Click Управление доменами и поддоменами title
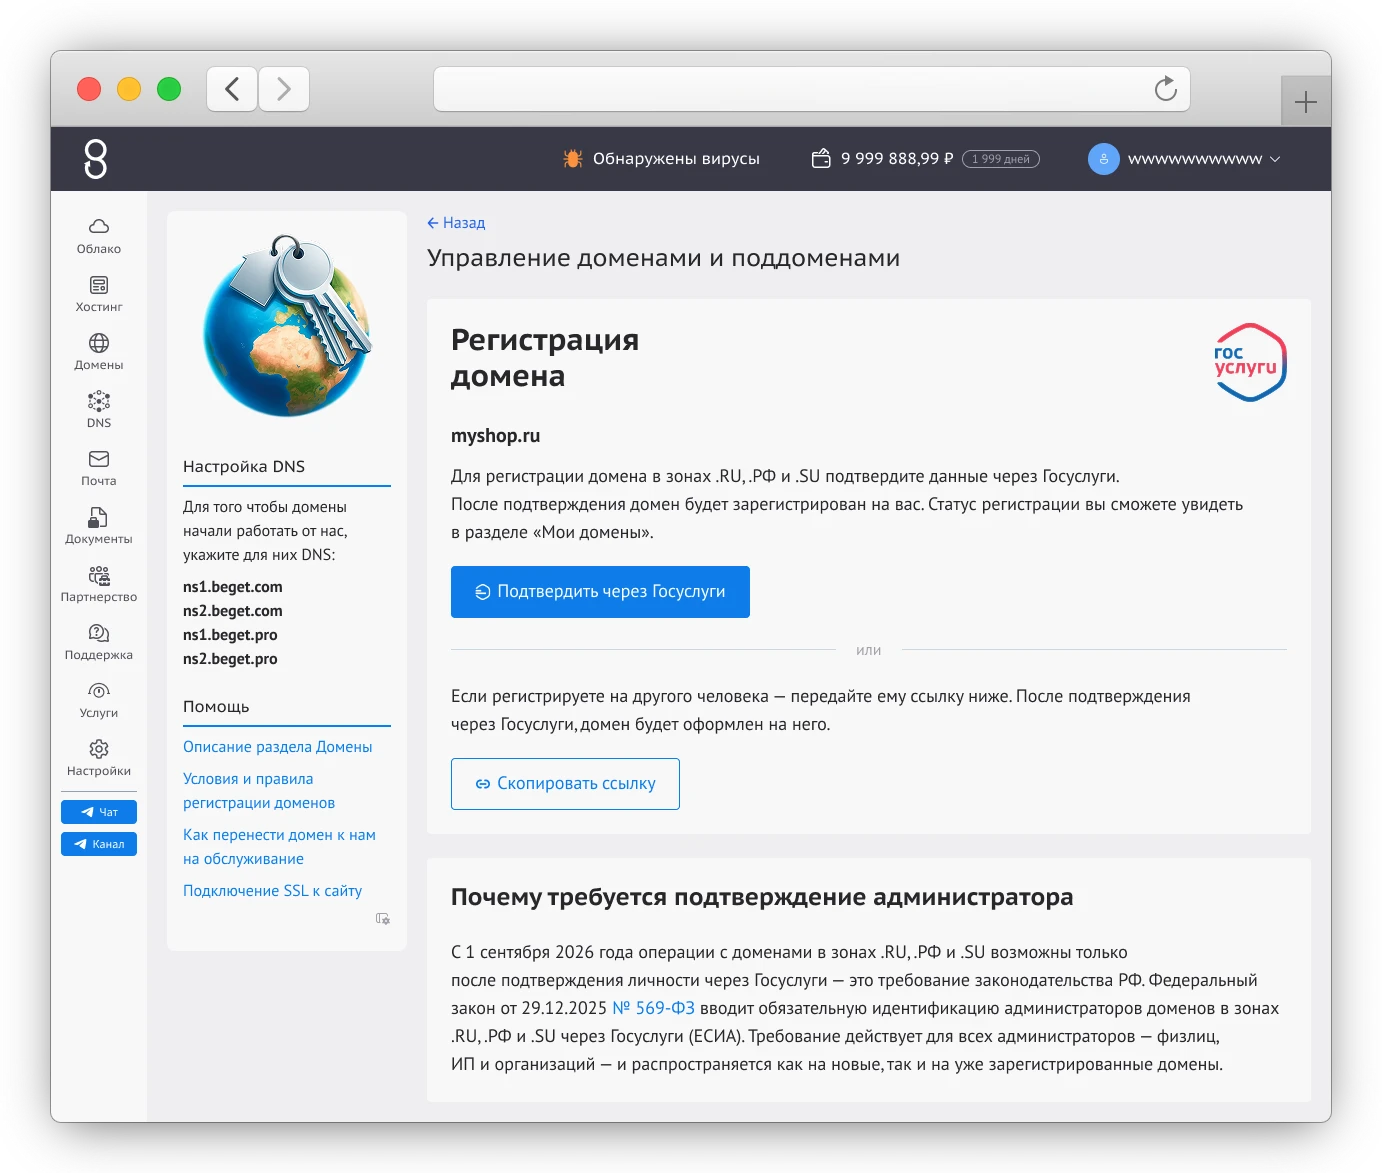The image size is (1382, 1173). click(663, 258)
